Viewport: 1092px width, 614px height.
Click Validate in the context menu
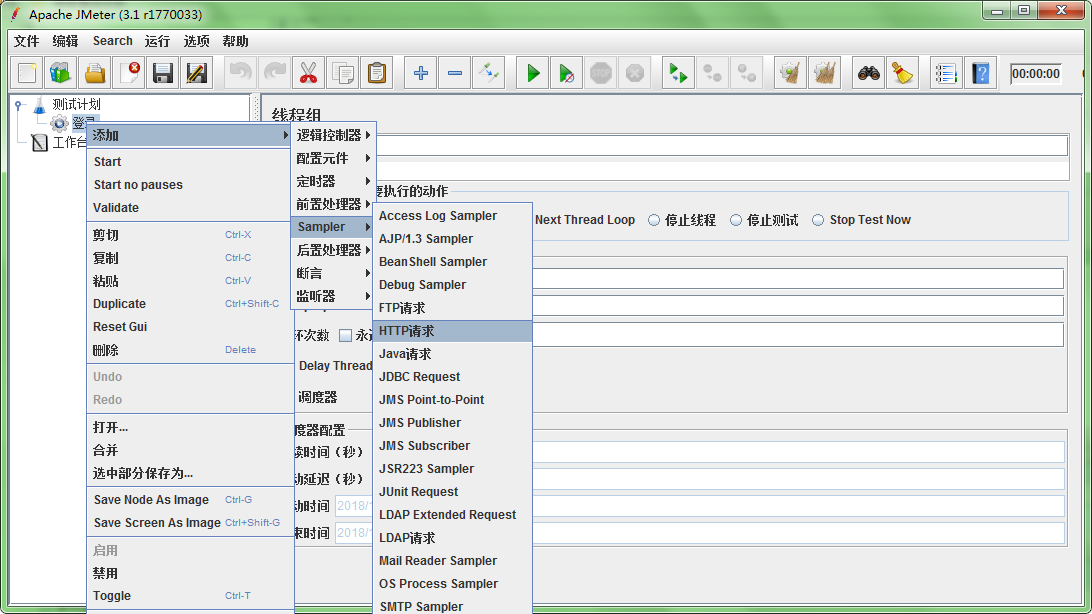pyautogui.click(x=116, y=208)
